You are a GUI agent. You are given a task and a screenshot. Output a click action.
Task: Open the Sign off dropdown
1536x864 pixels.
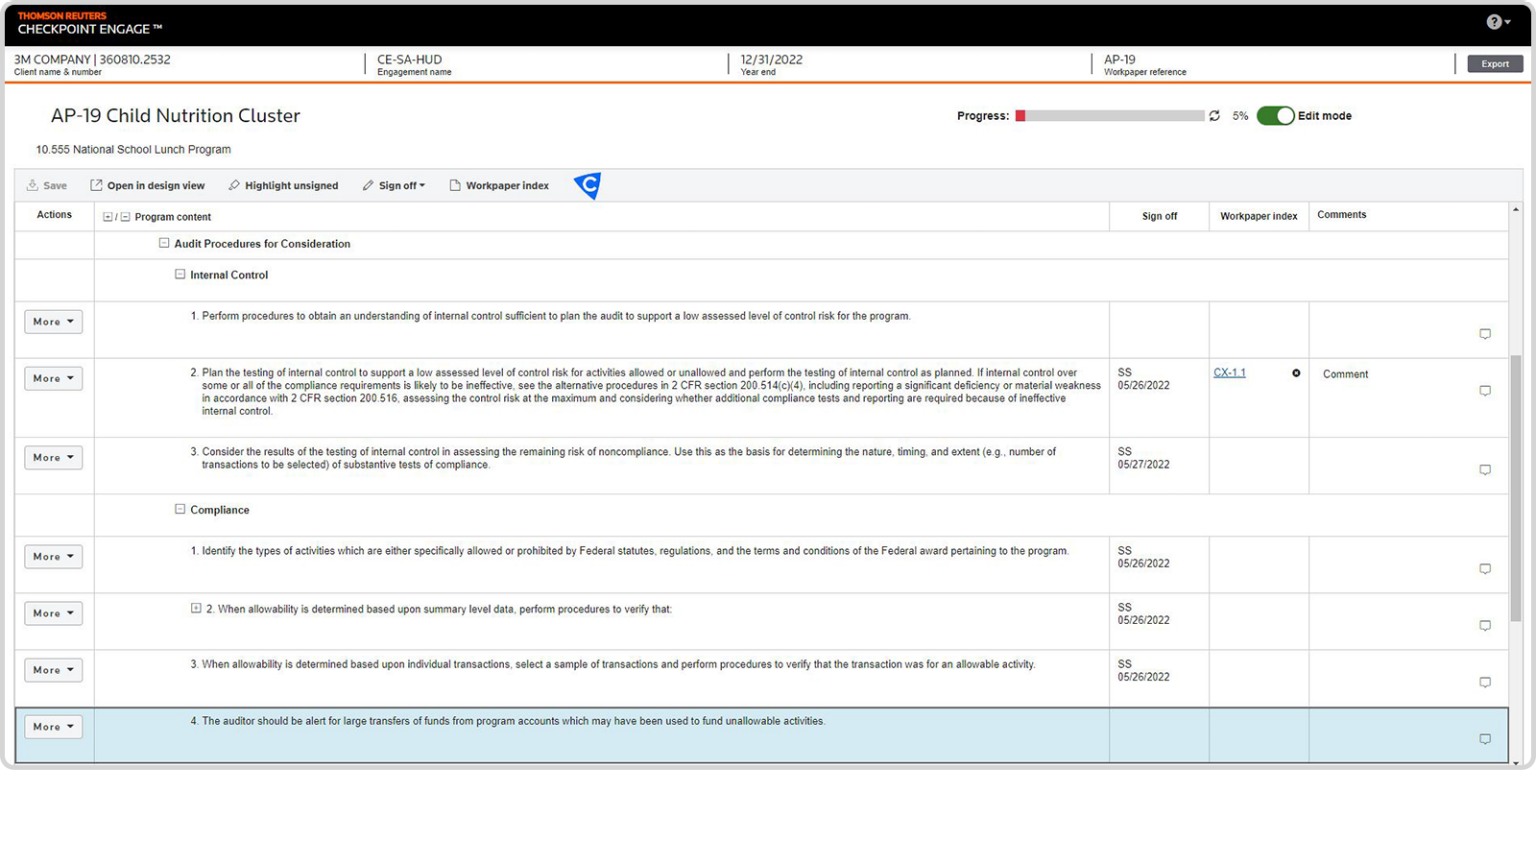pos(394,186)
